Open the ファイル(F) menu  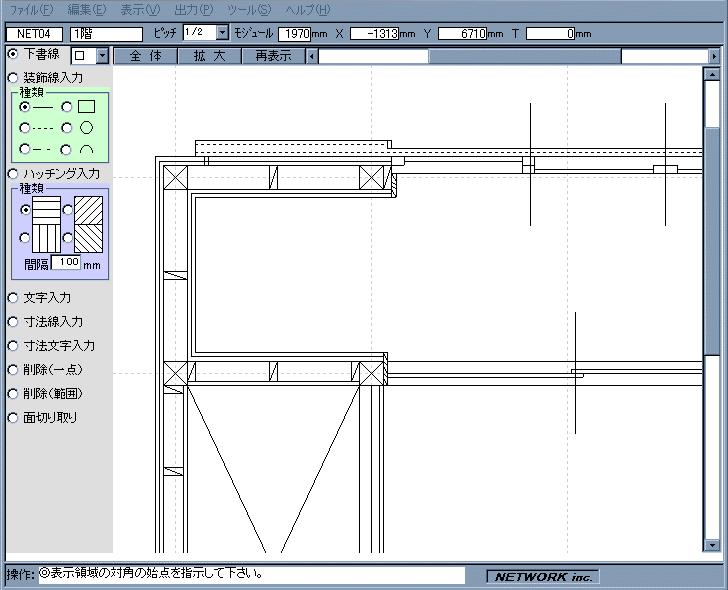click(x=32, y=10)
